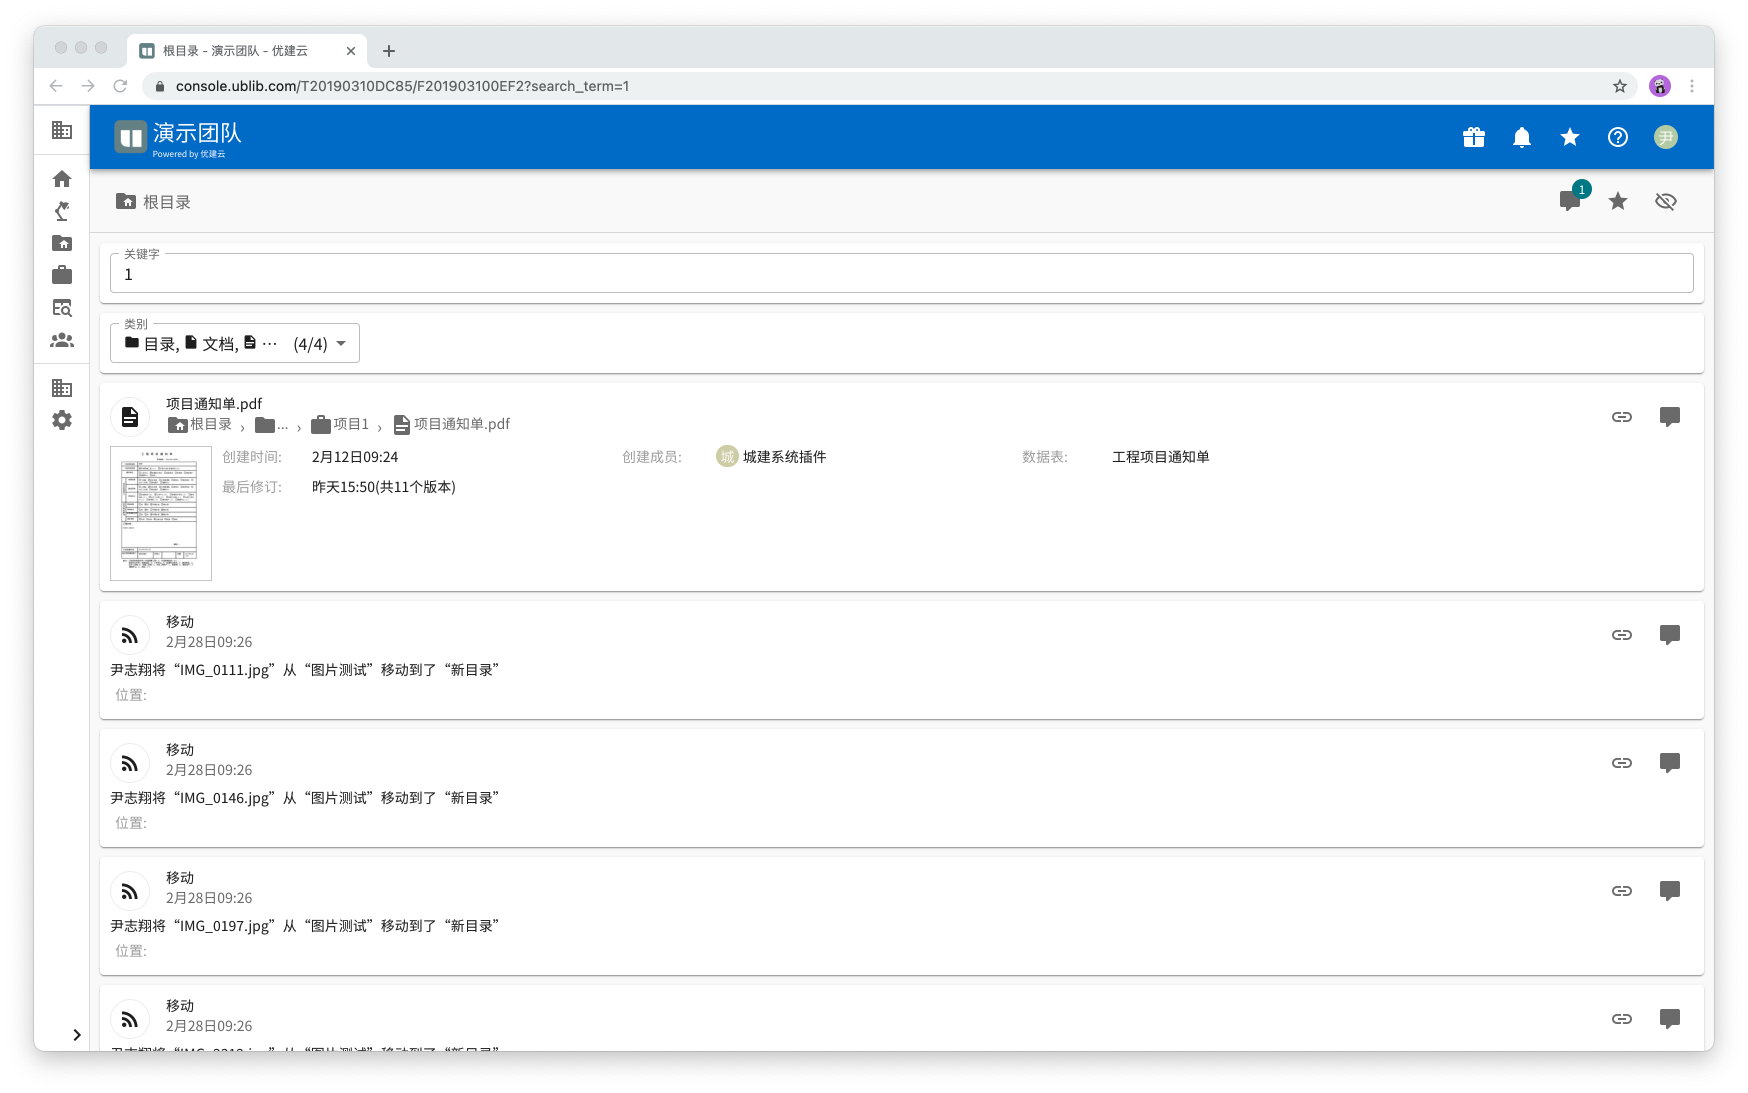This screenshot has width=1748, height=1093.
Task: Open the 类别 category dropdown
Action: [235, 344]
